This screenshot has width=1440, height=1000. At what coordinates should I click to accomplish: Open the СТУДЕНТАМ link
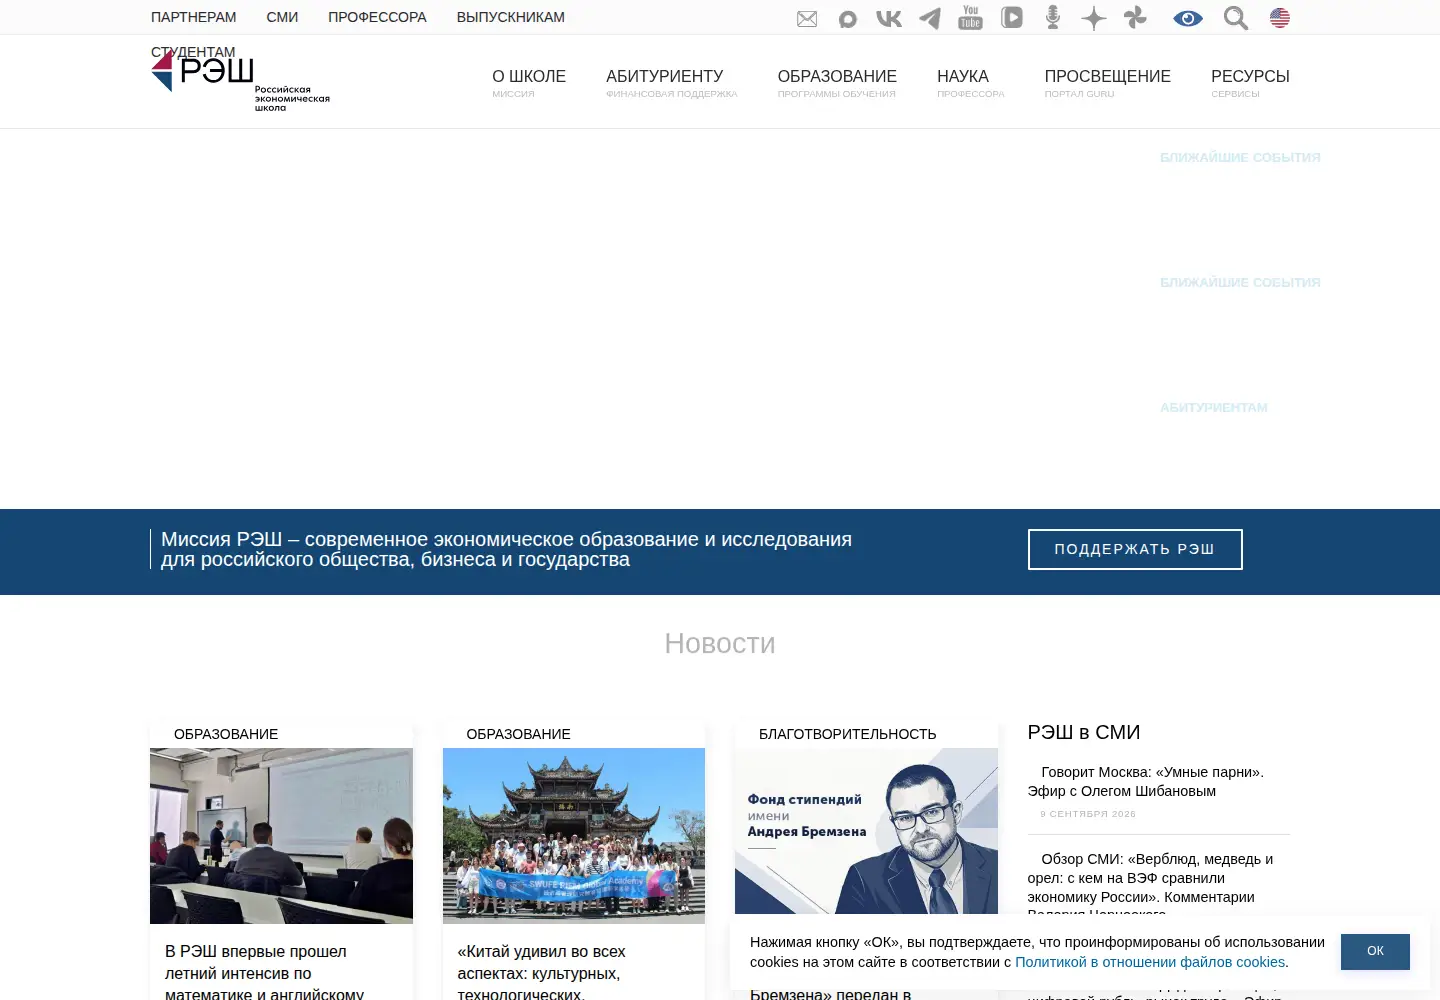pyautogui.click(x=193, y=52)
